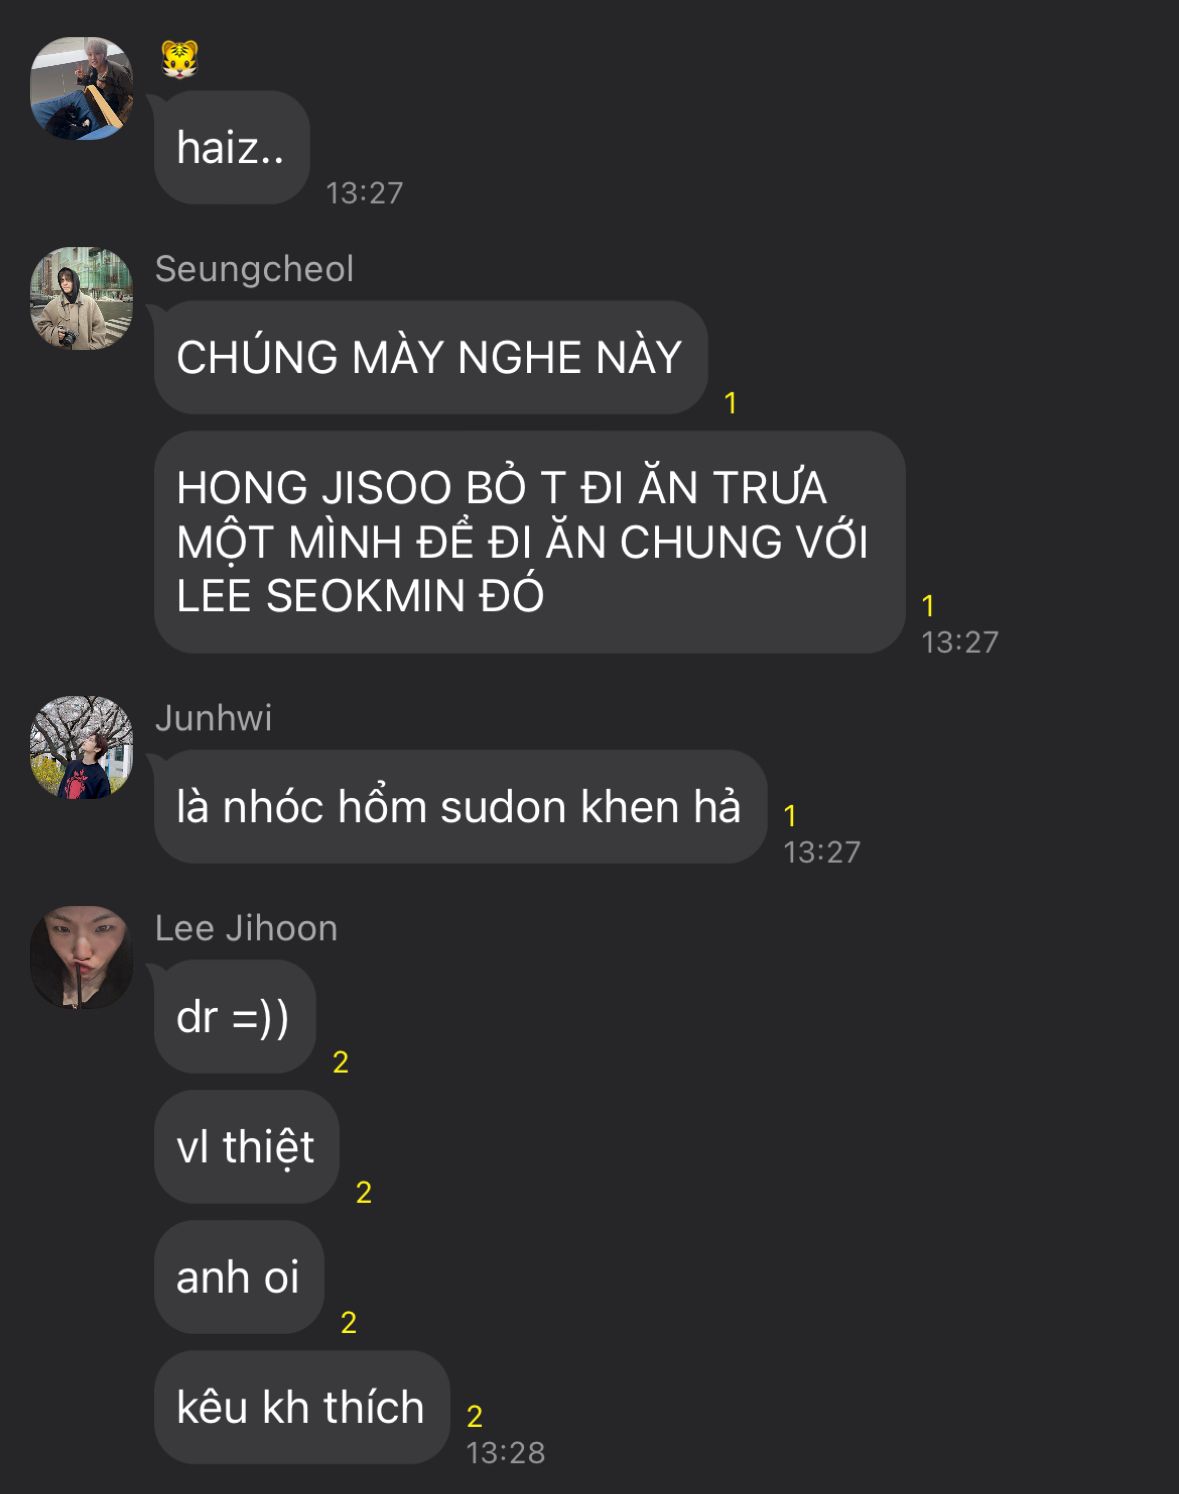Select the HONG JISOO lunch message bubble
The image size is (1179, 1494).
point(530,542)
